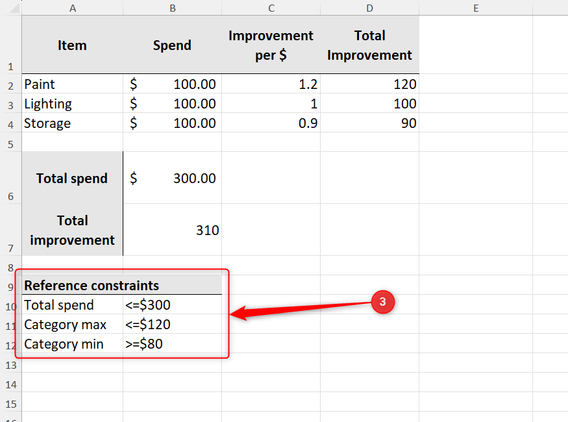Select Storage spend cell $100.00
Screen dimensions: 568x422
pos(172,123)
